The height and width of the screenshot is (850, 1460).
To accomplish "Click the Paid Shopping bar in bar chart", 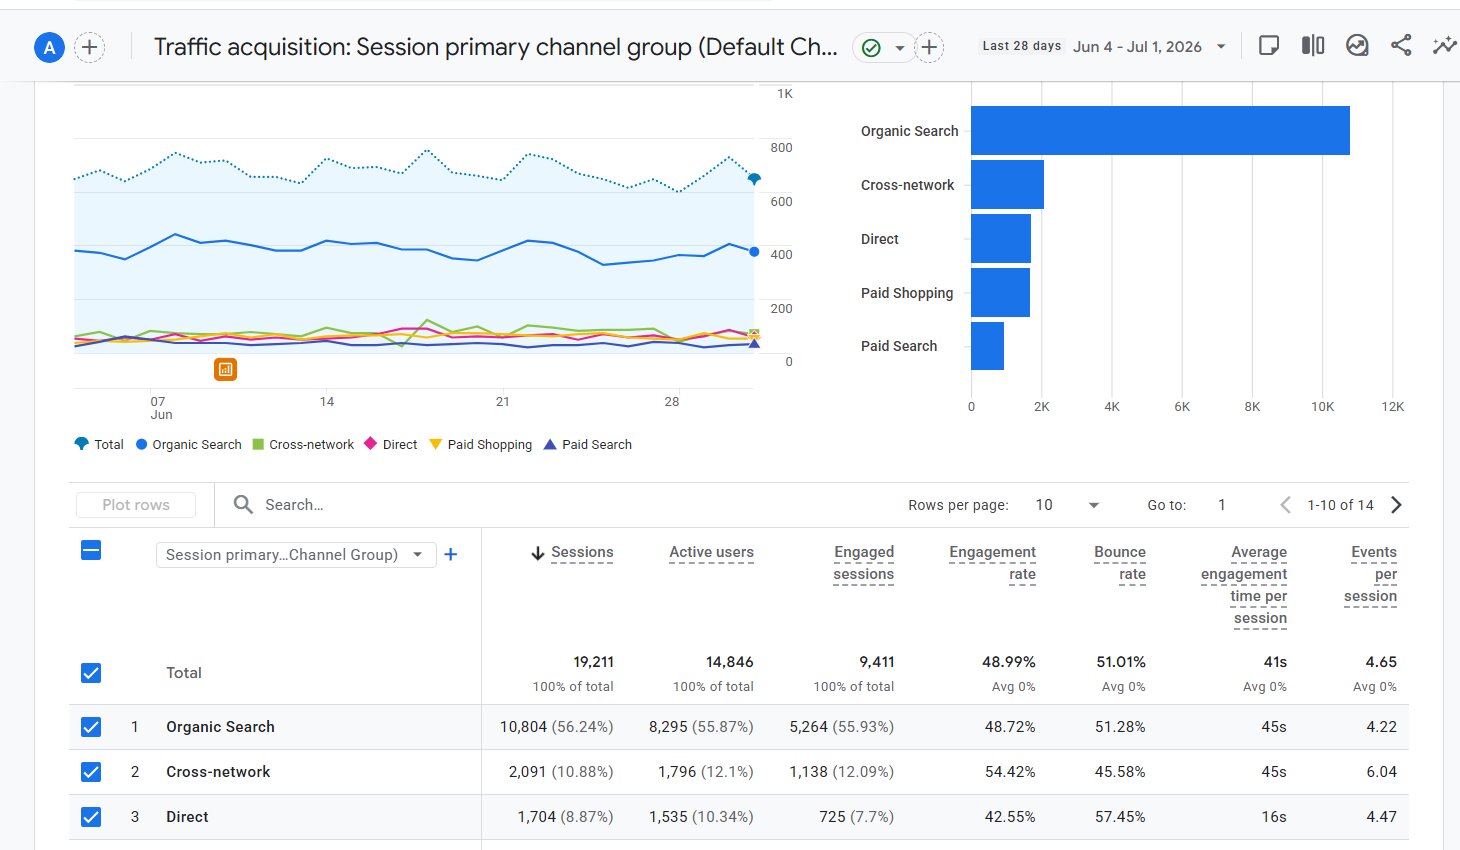I will click(1000, 293).
